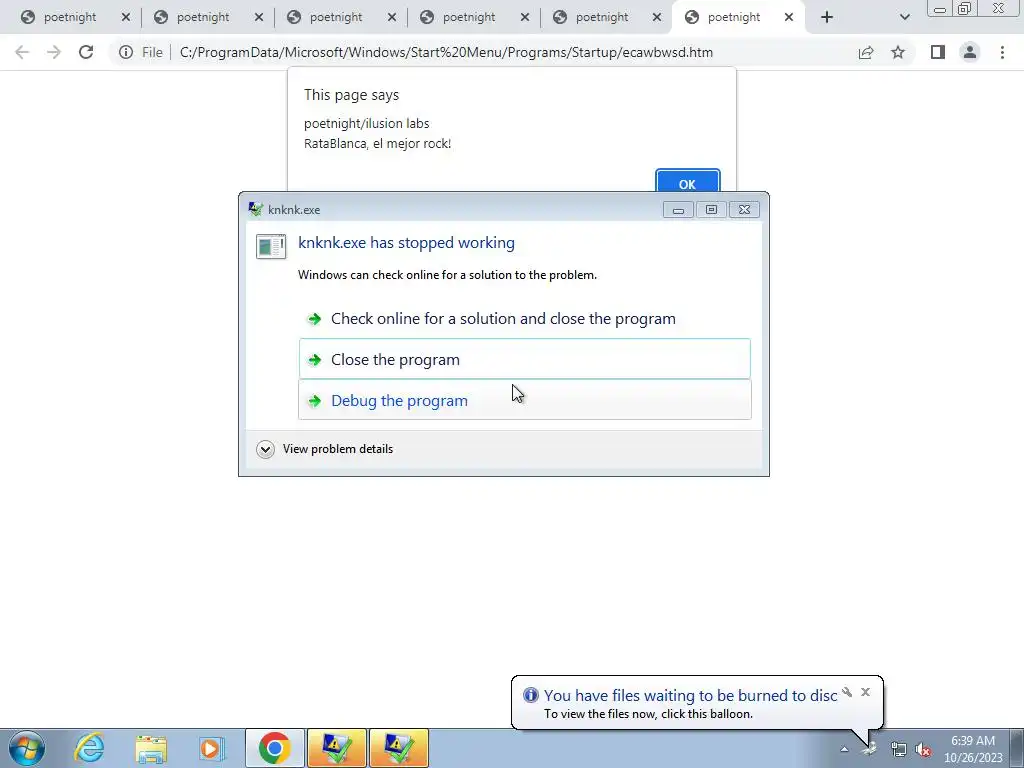Open Chrome's three-dot menu
1024x768 pixels.
coord(1002,52)
